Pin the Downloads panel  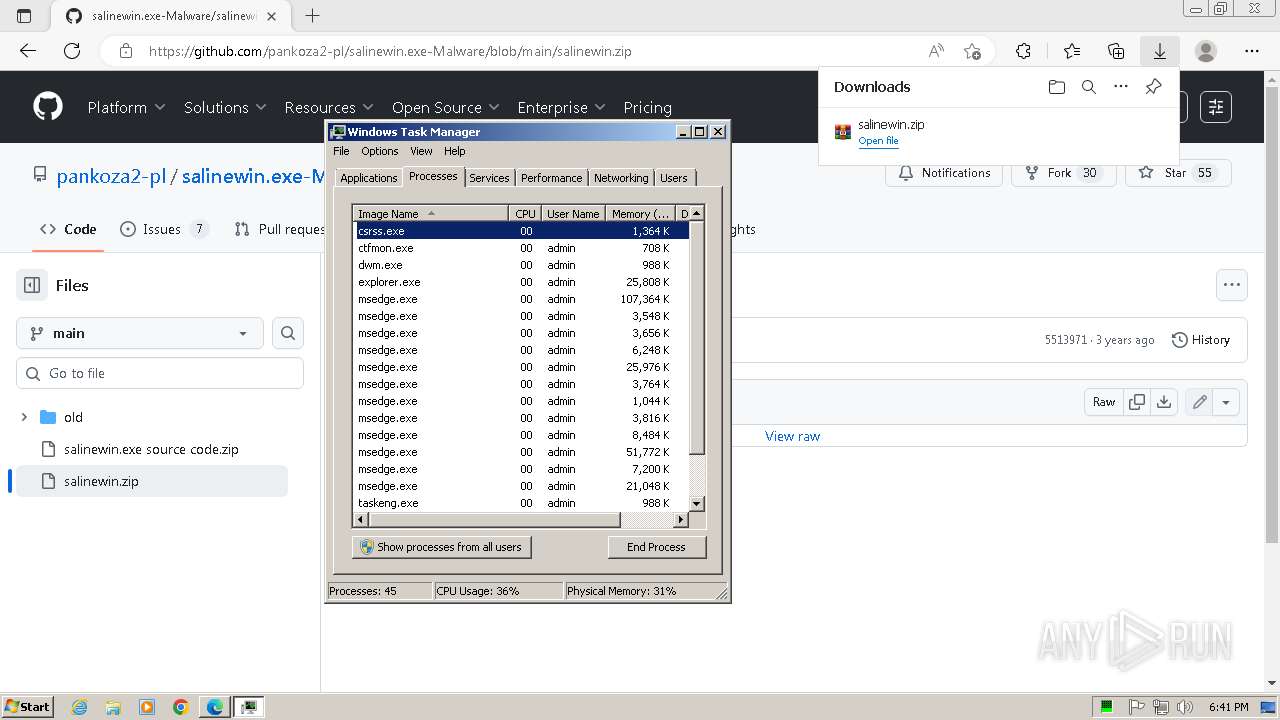(1153, 87)
